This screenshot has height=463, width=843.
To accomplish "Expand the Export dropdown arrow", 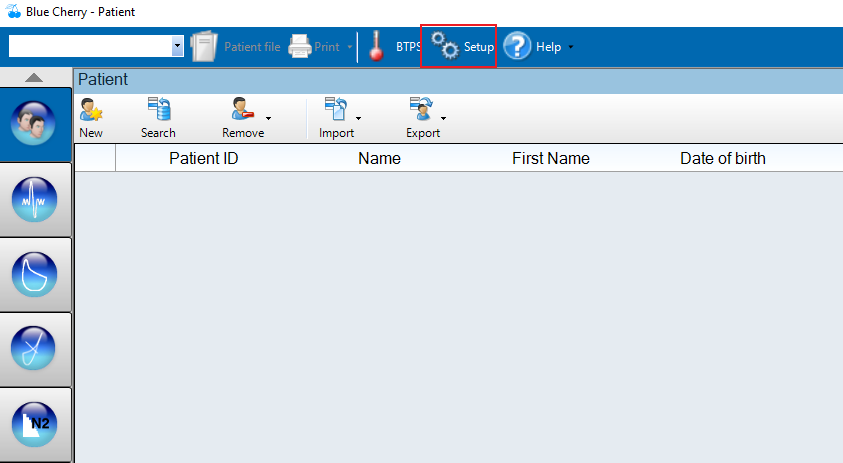I will pyautogui.click(x=443, y=118).
